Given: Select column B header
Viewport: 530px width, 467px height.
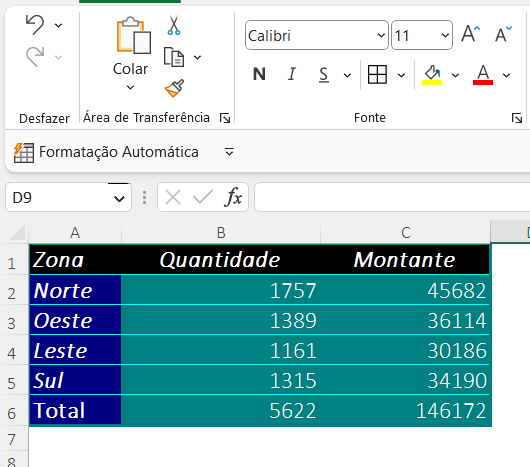Looking at the screenshot, I should pos(221,232).
